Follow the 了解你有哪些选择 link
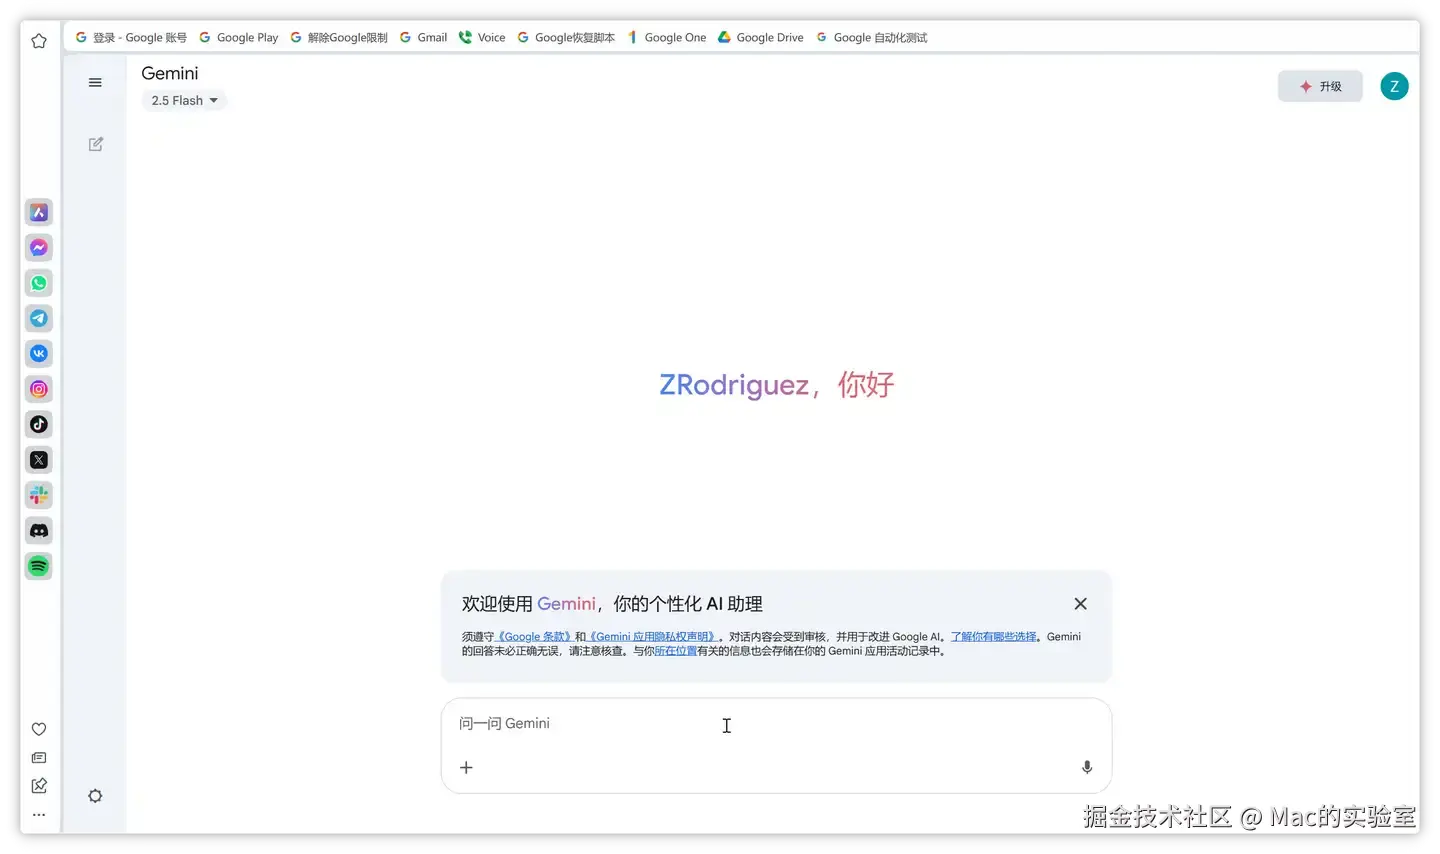This screenshot has width=1440, height=854. [993, 637]
